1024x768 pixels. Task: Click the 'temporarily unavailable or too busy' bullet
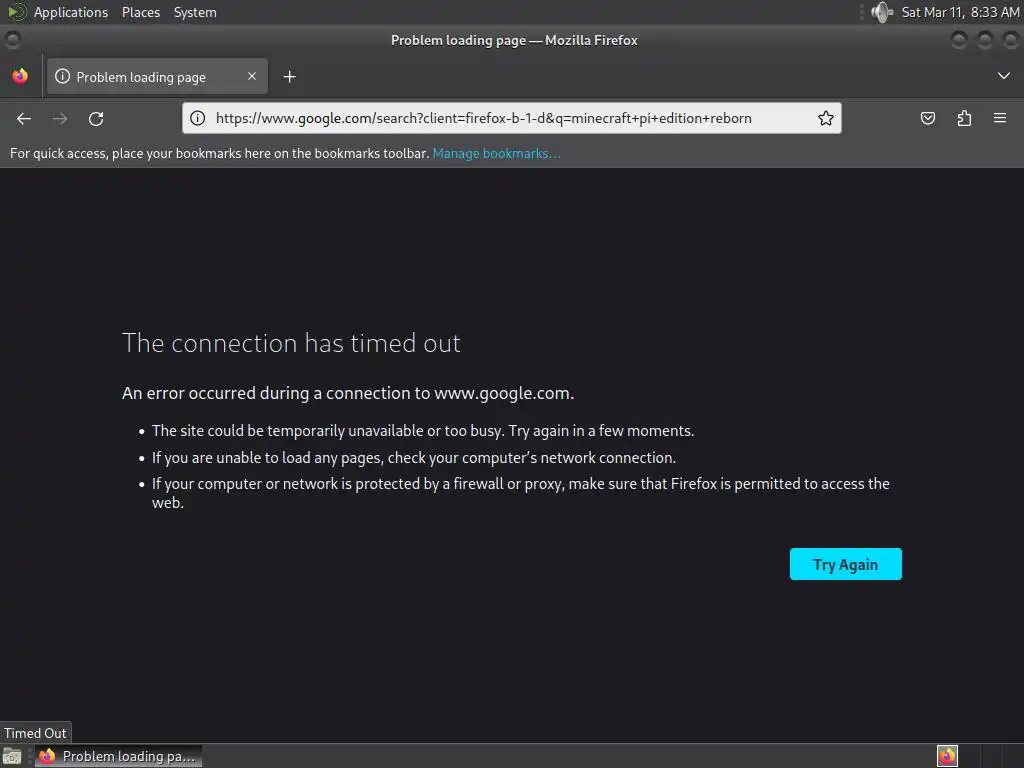[423, 431]
